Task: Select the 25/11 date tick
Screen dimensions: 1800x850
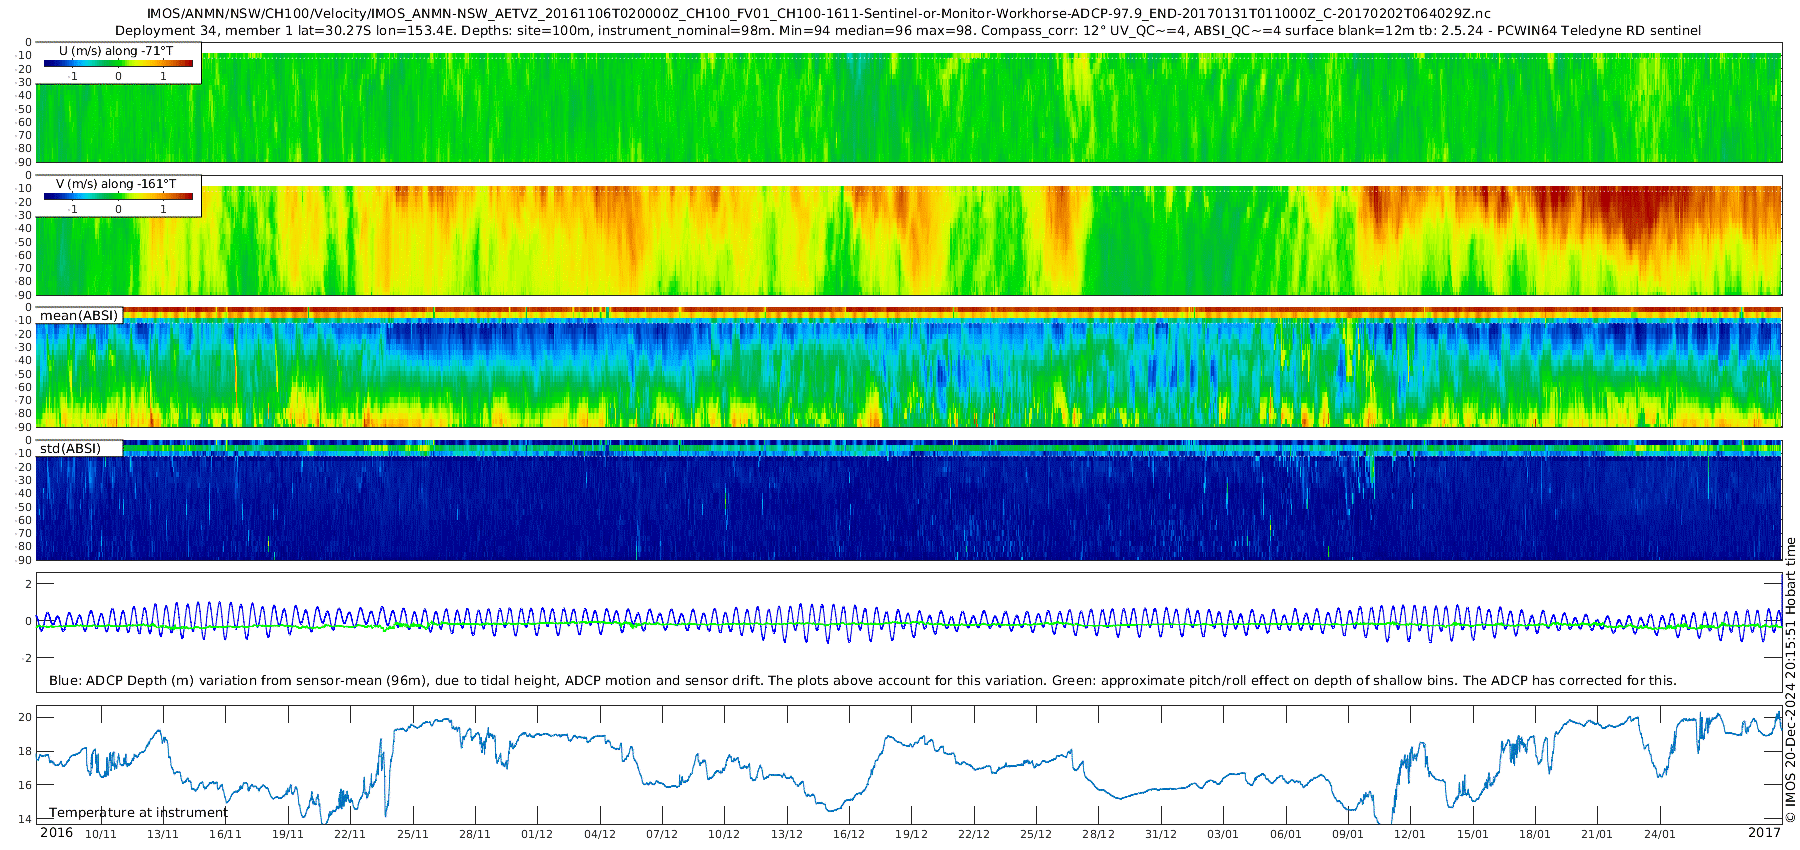Action: click(x=412, y=834)
